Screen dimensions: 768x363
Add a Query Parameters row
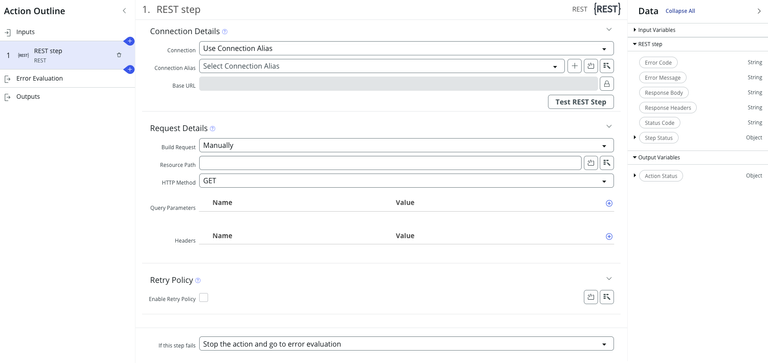pos(609,203)
